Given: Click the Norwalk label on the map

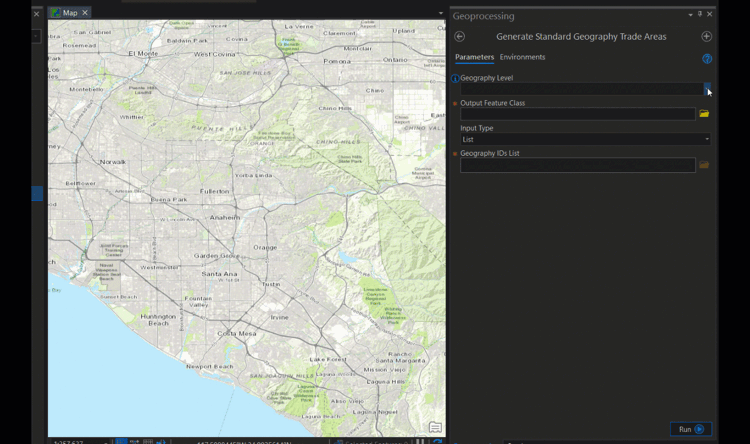Looking at the screenshot, I should pyautogui.click(x=113, y=162).
